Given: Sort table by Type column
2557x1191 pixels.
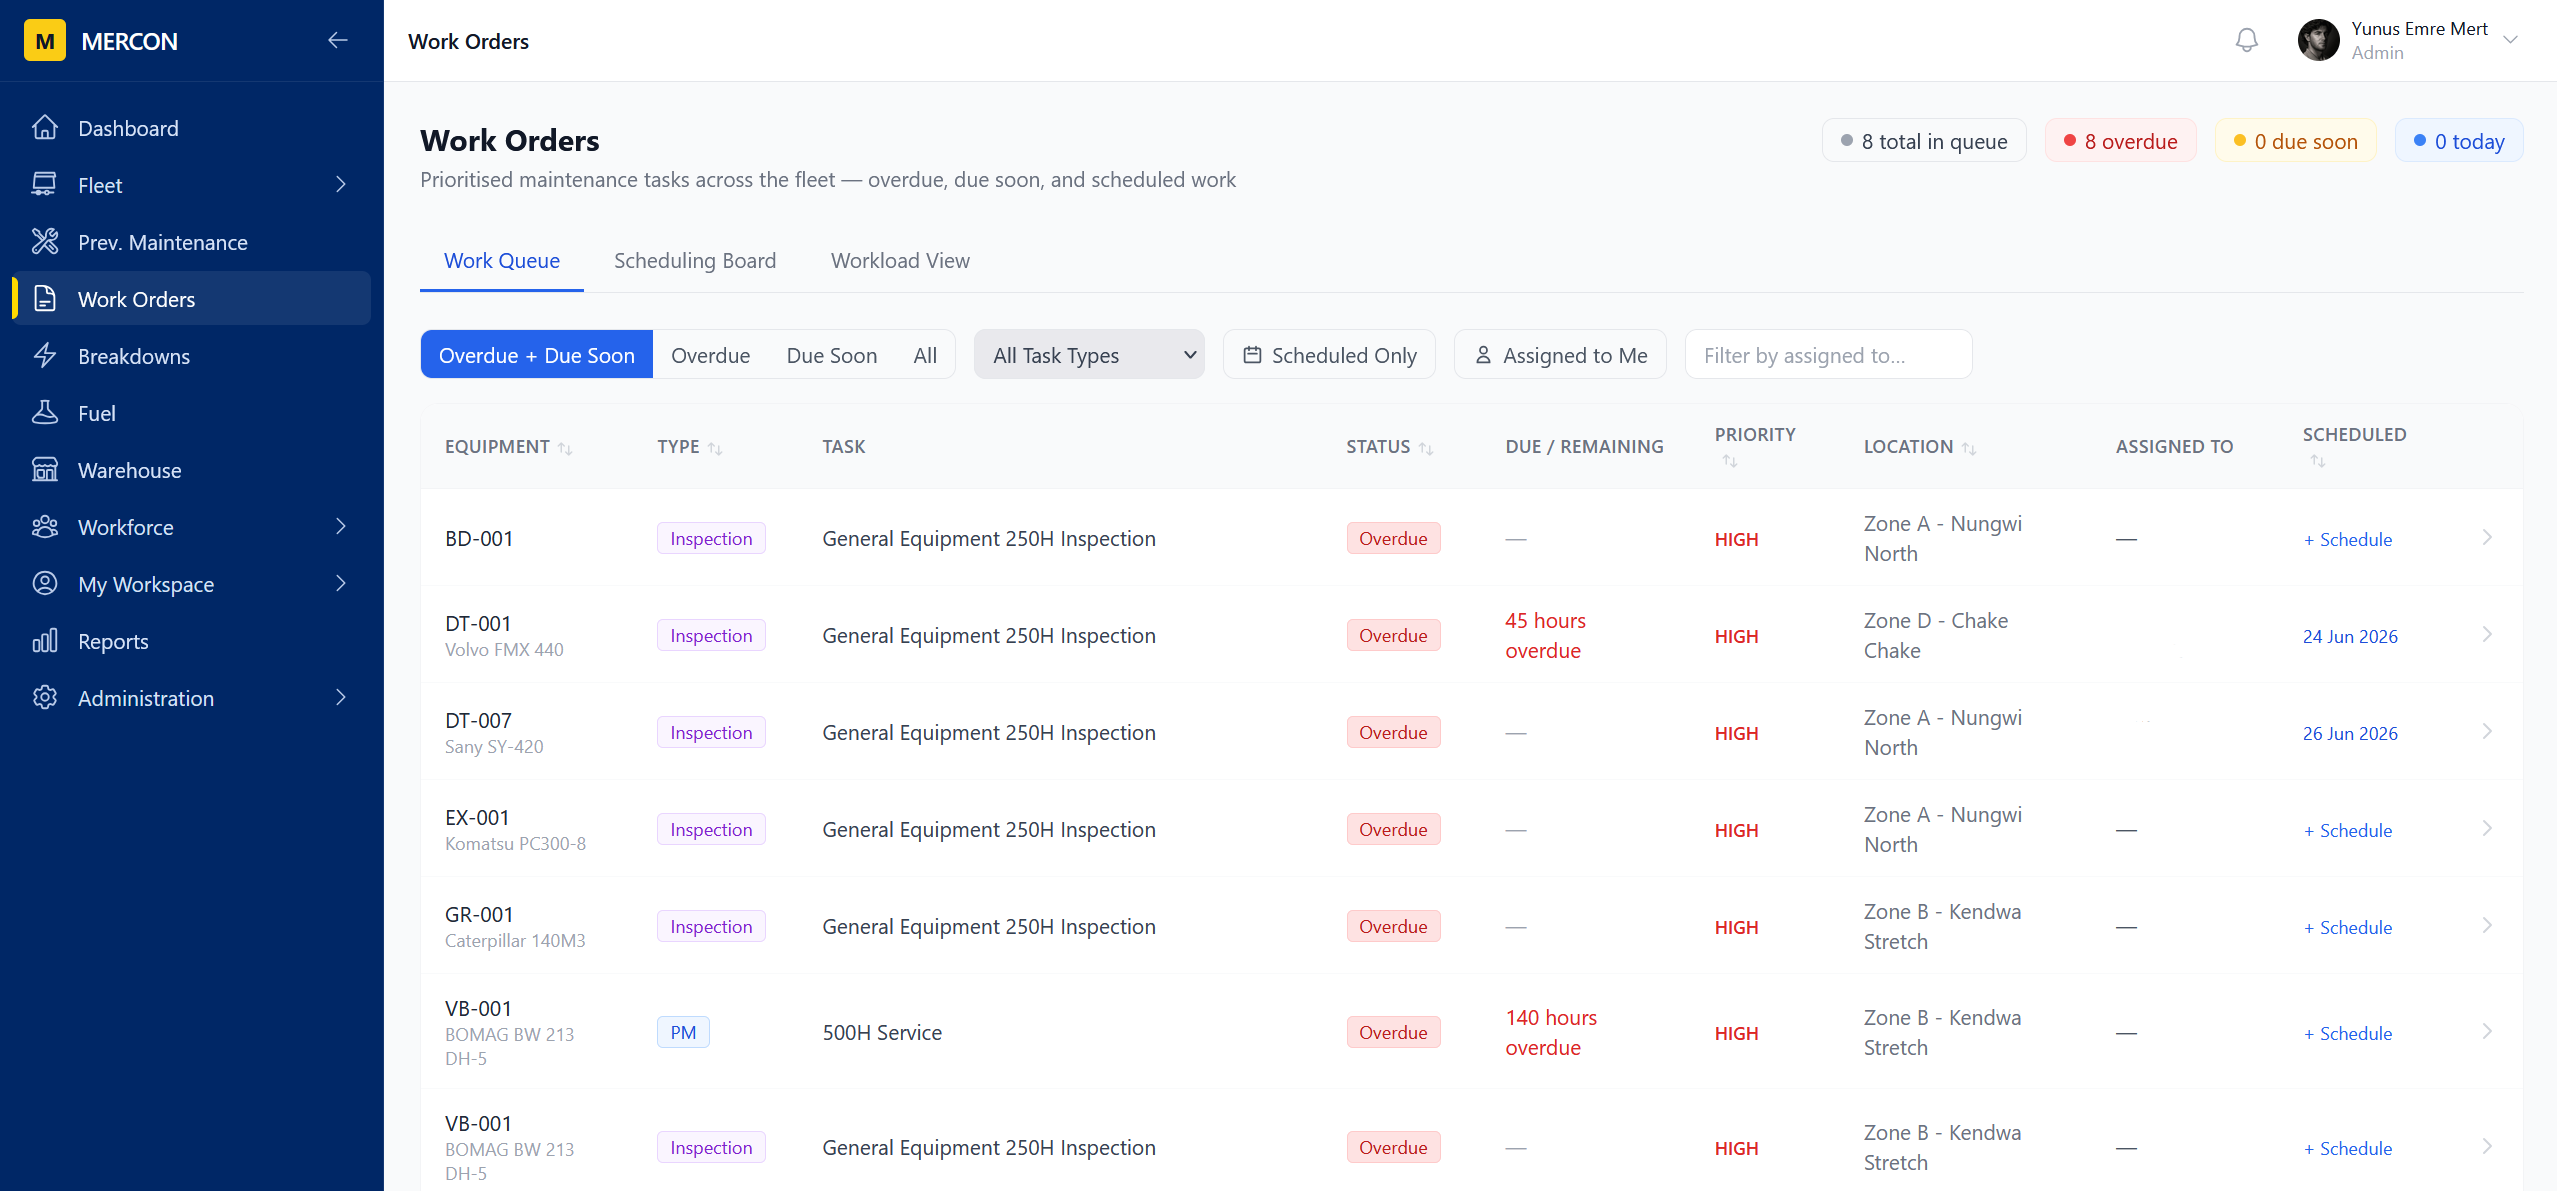Looking at the screenshot, I should pos(715,449).
